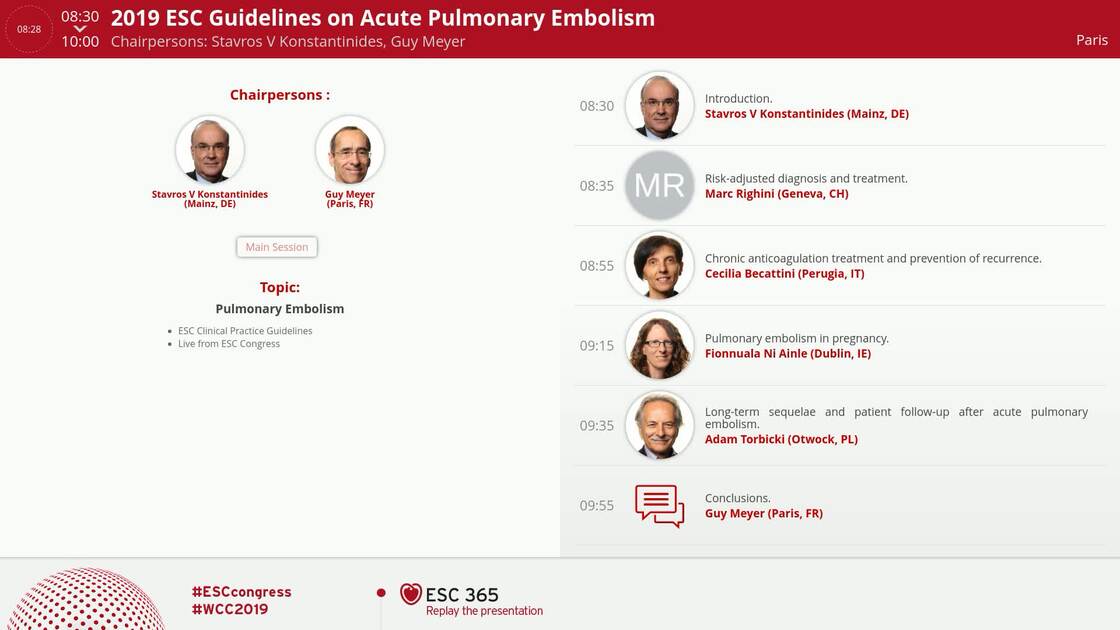The image size is (1120, 630).
Task: Click Fionnuala Ni Ainle's speaker photo
Action: pos(659,346)
